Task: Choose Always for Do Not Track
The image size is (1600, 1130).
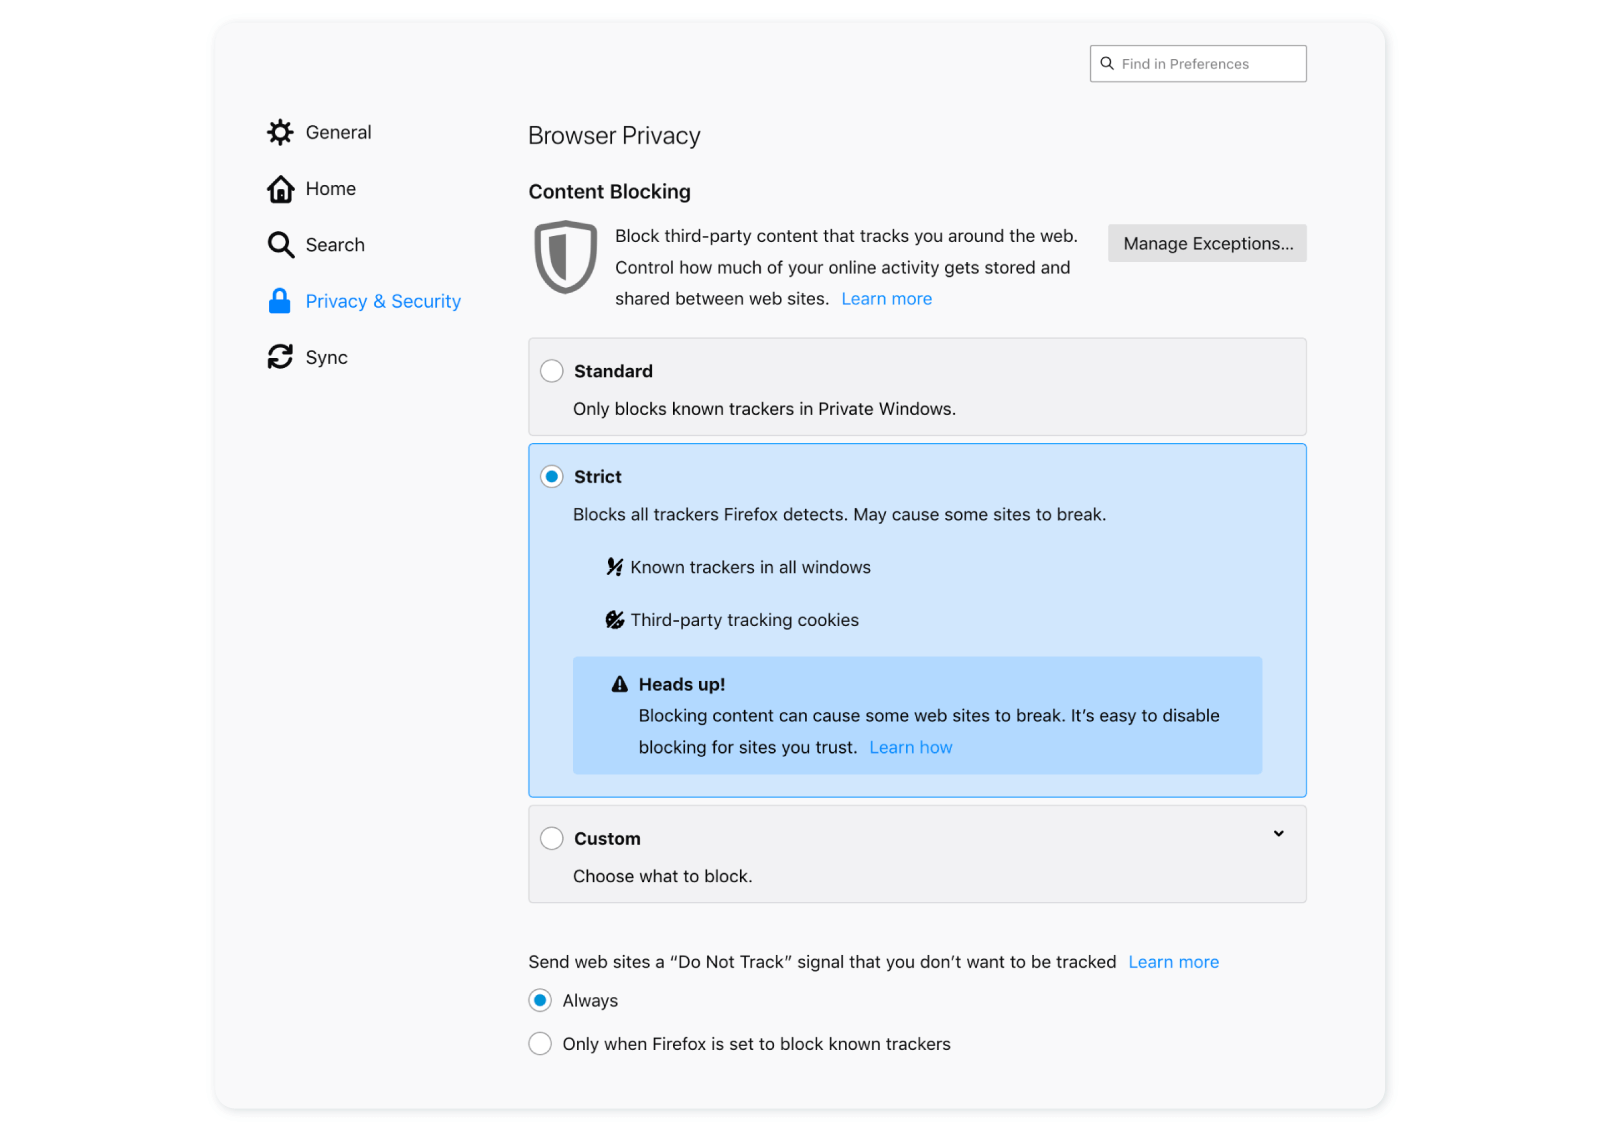Action: pyautogui.click(x=540, y=1000)
